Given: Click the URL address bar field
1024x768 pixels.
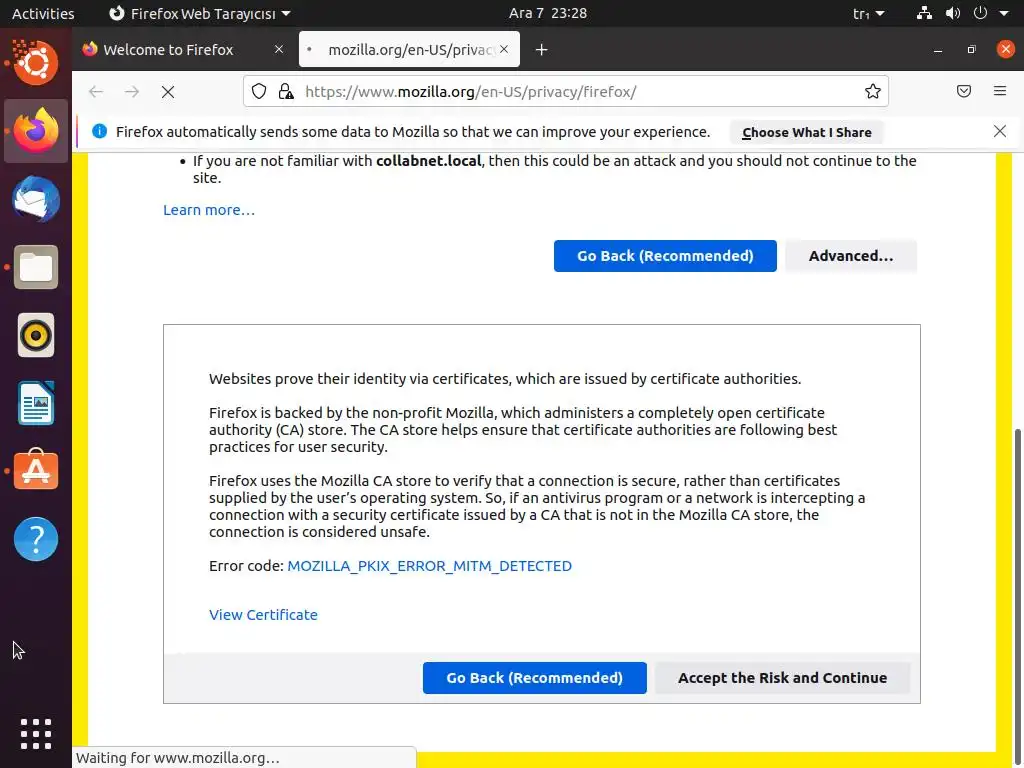Looking at the screenshot, I should tap(566, 91).
